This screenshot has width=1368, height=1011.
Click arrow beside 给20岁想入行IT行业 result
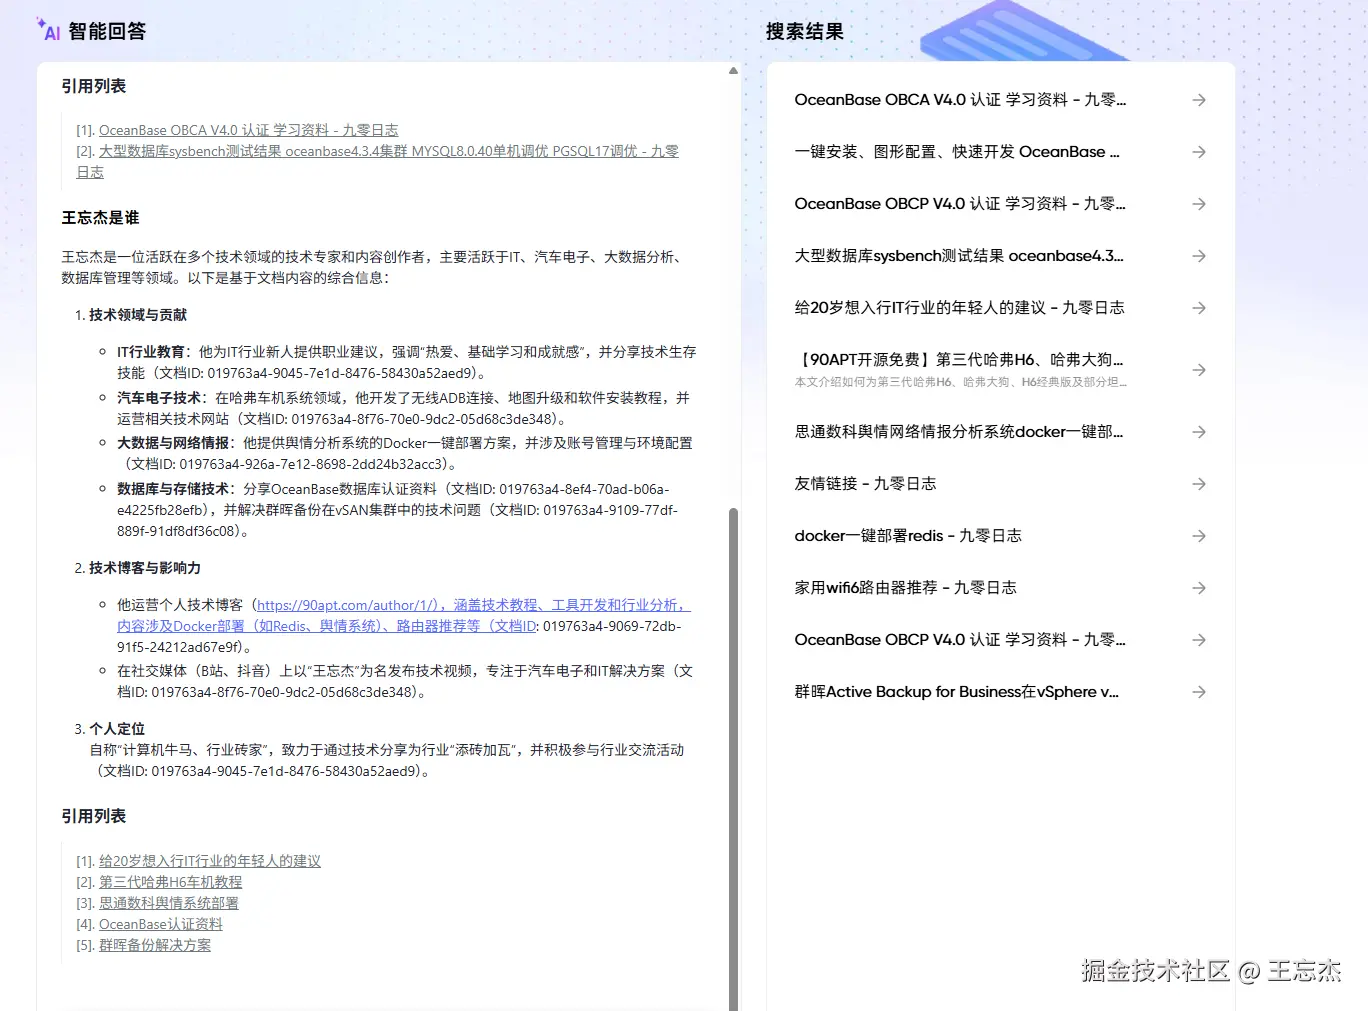pyautogui.click(x=1199, y=308)
